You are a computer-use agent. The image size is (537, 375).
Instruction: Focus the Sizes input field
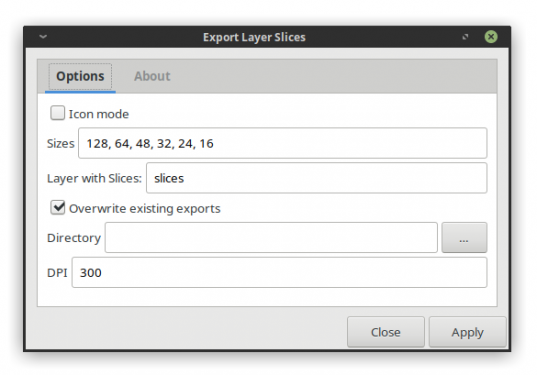click(283, 143)
